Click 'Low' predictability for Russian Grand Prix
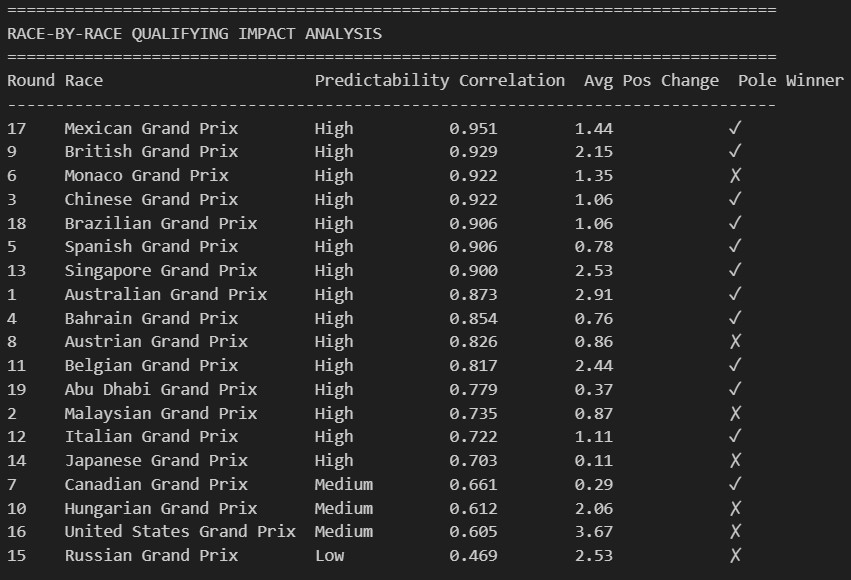Viewport: 851px width, 580px height. point(329,556)
